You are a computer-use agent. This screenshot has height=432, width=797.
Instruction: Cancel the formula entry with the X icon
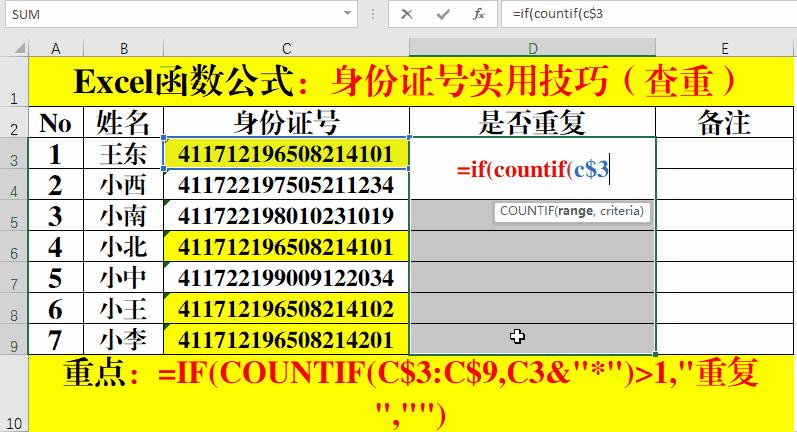click(x=407, y=14)
